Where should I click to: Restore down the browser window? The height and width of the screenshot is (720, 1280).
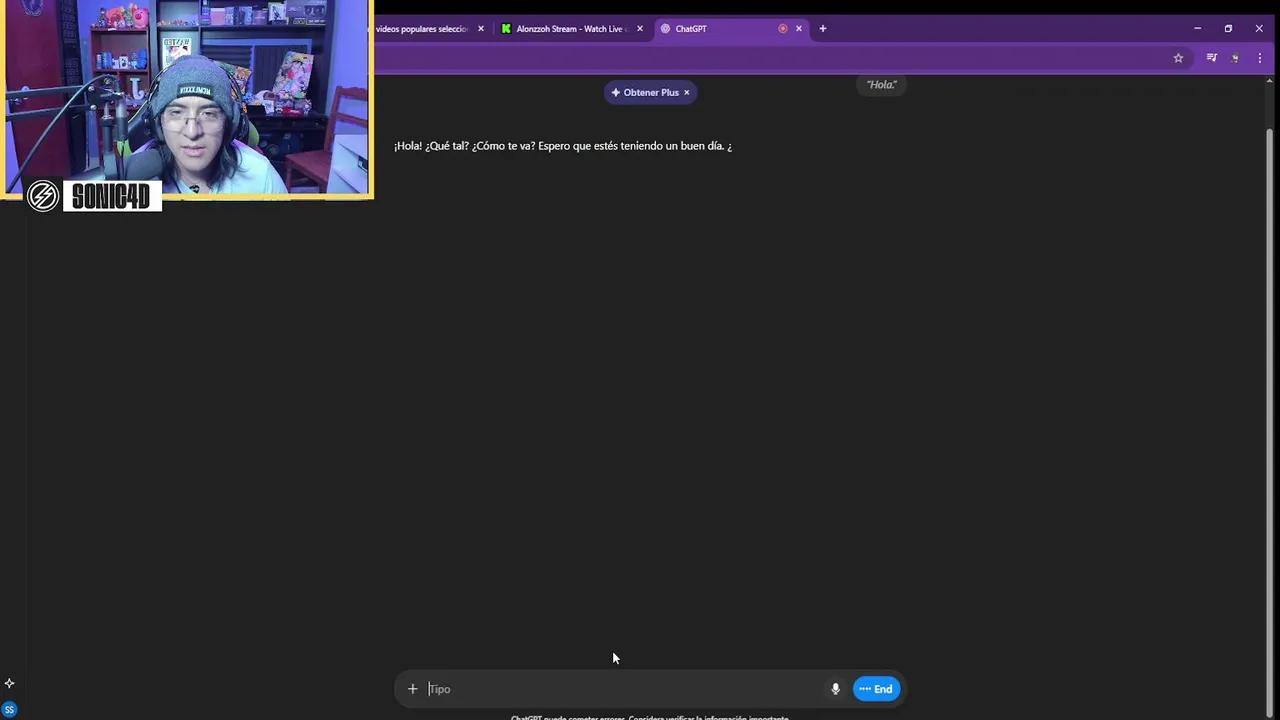tap(1228, 29)
